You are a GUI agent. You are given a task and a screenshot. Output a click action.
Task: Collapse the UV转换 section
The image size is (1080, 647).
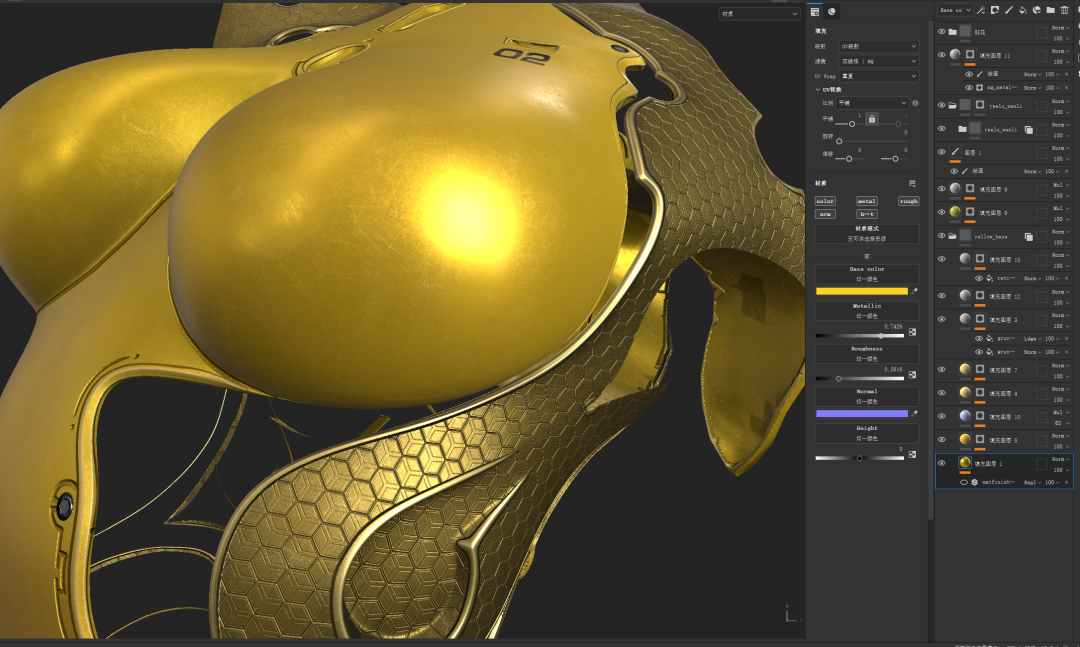click(x=818, y=90)
